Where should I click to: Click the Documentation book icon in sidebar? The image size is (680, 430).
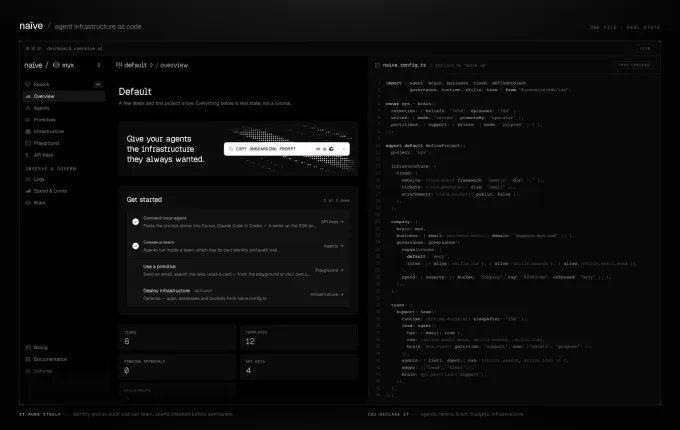[28, 359]
